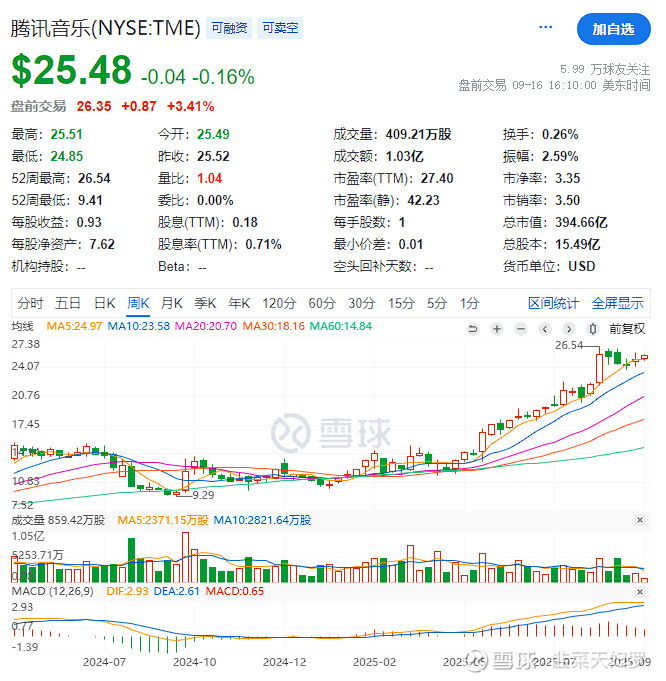Click the pre-market price 26.35
This screenshot has width=666, height=681.
pyautogui.click(x=94, y=106)
